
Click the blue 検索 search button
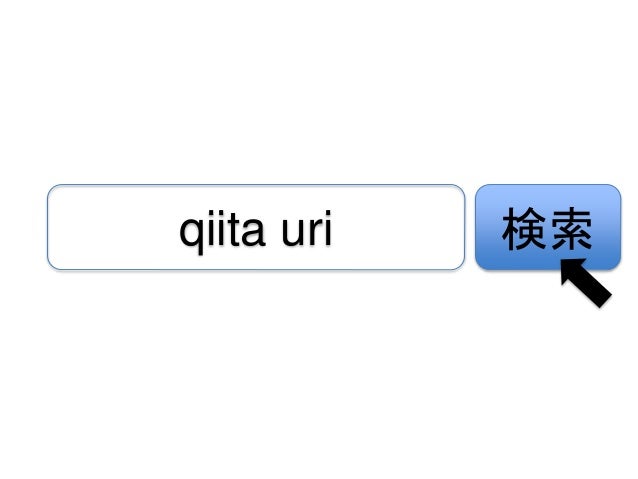click(548, 227)
